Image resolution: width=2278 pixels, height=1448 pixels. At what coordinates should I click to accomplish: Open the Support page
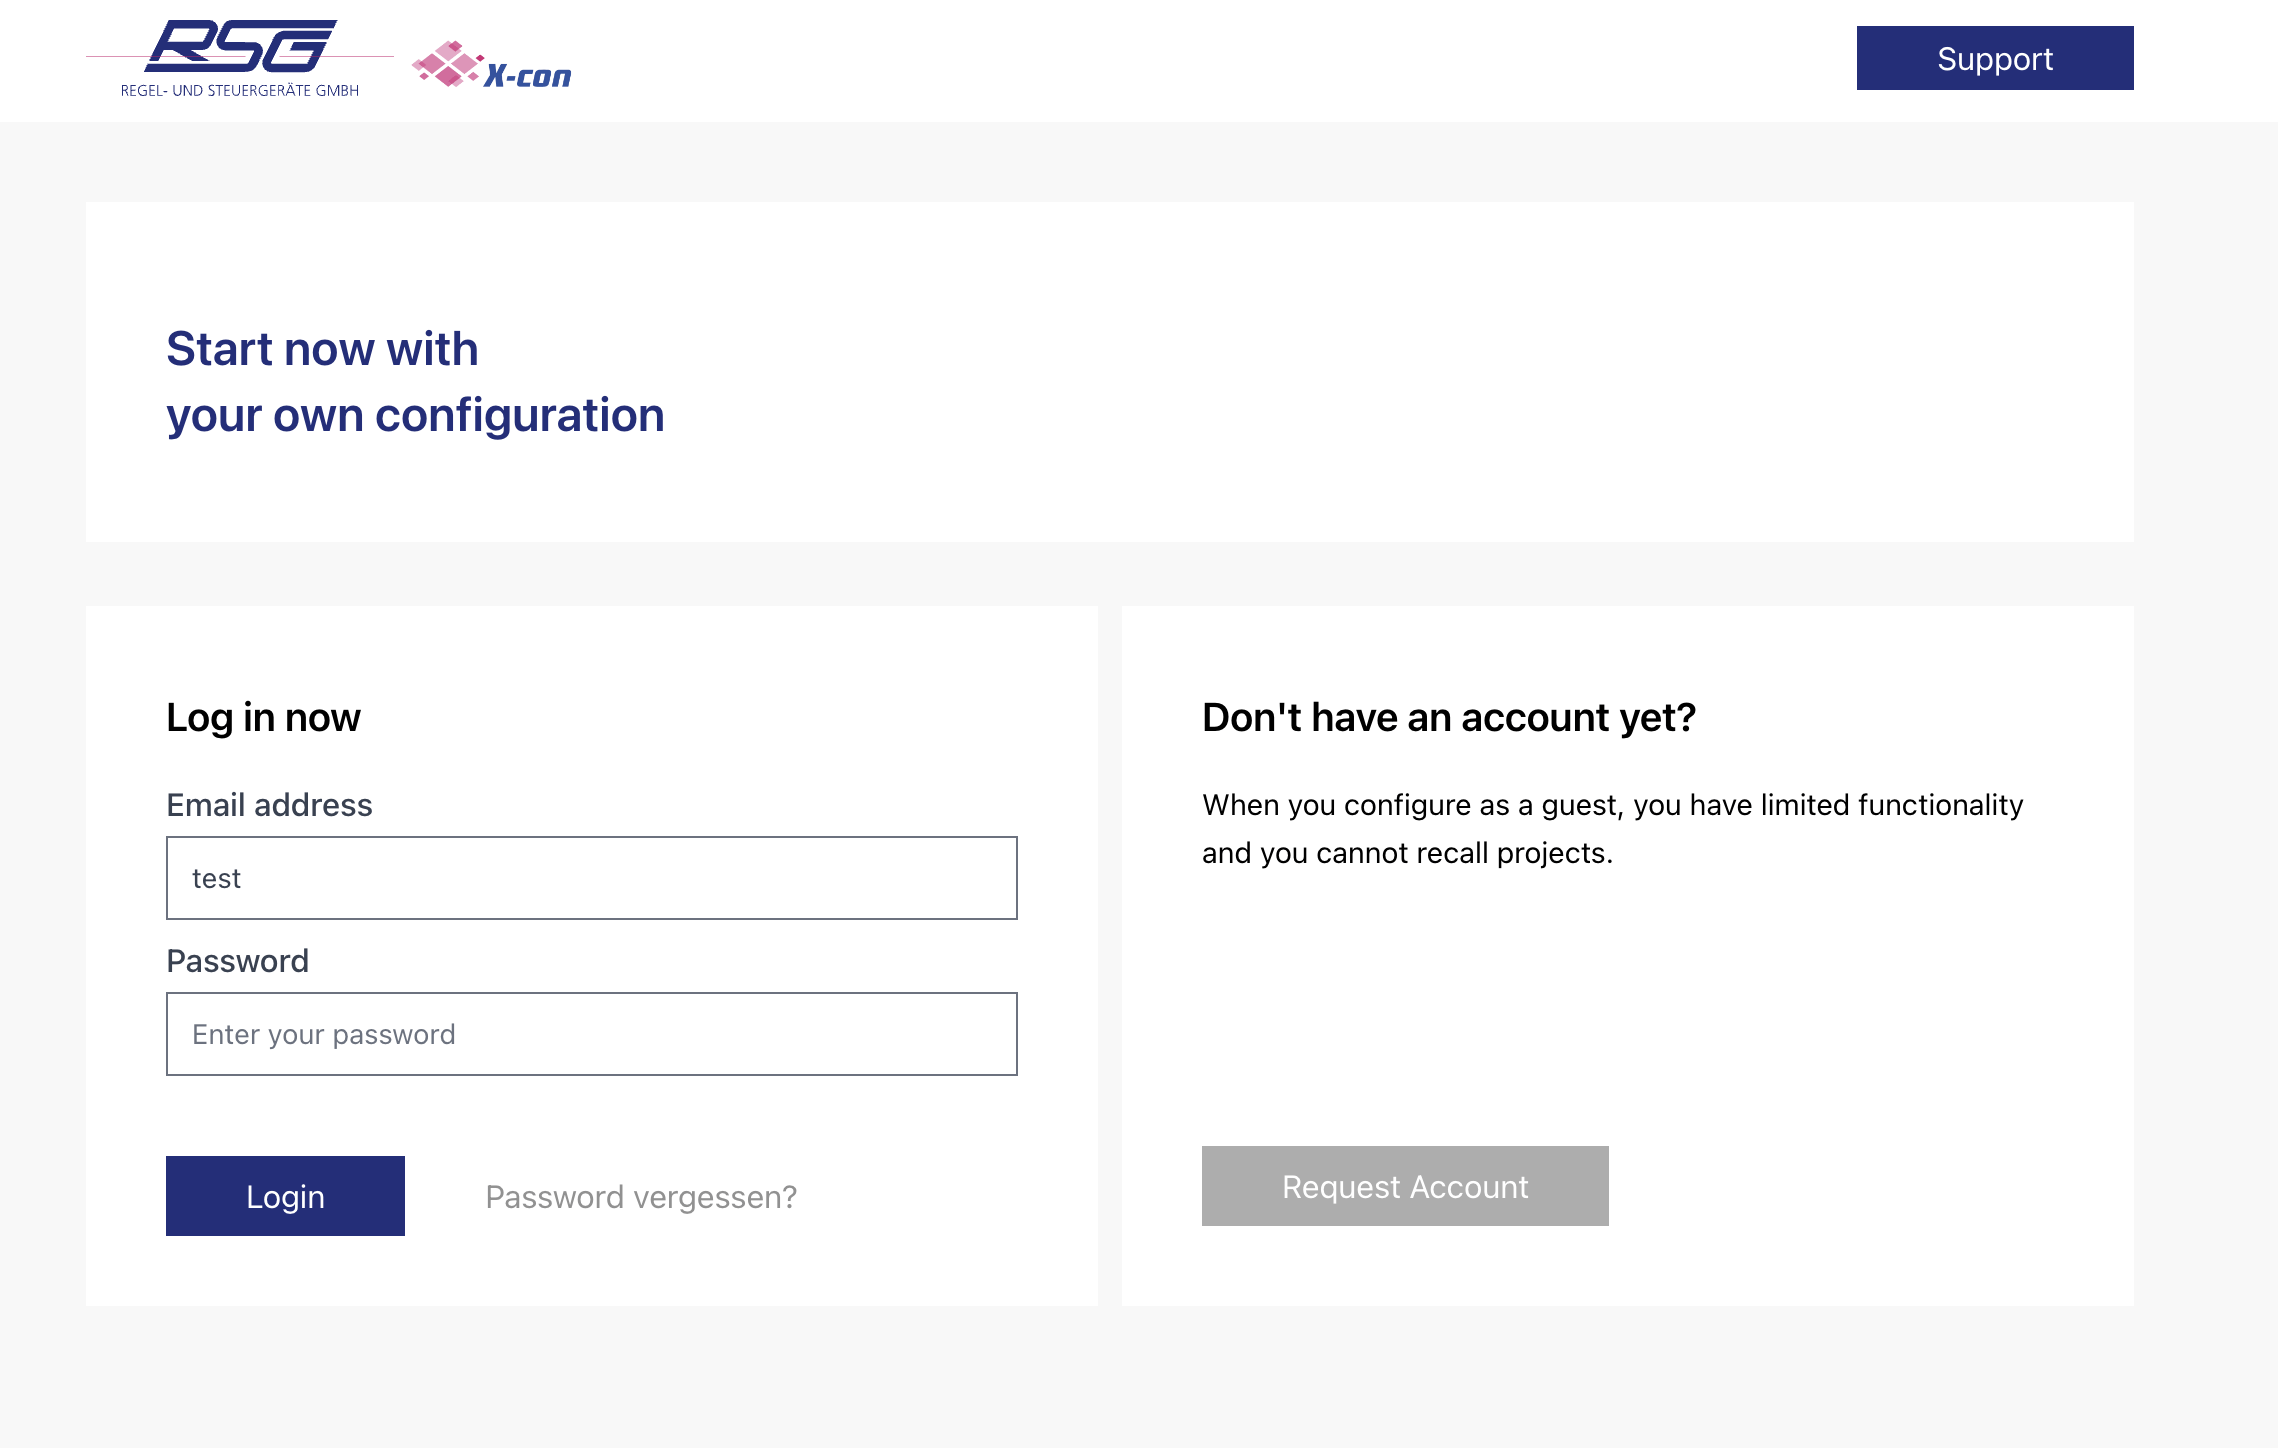click(1994, 58)
